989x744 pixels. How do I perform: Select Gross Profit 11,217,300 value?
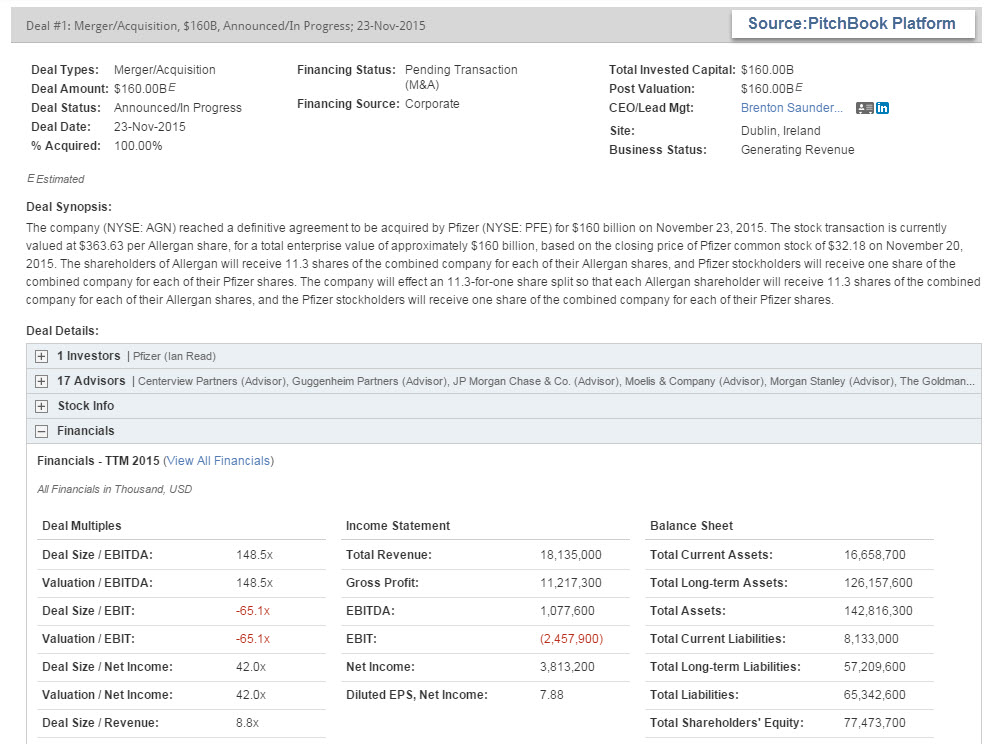[x=571, y=583]
